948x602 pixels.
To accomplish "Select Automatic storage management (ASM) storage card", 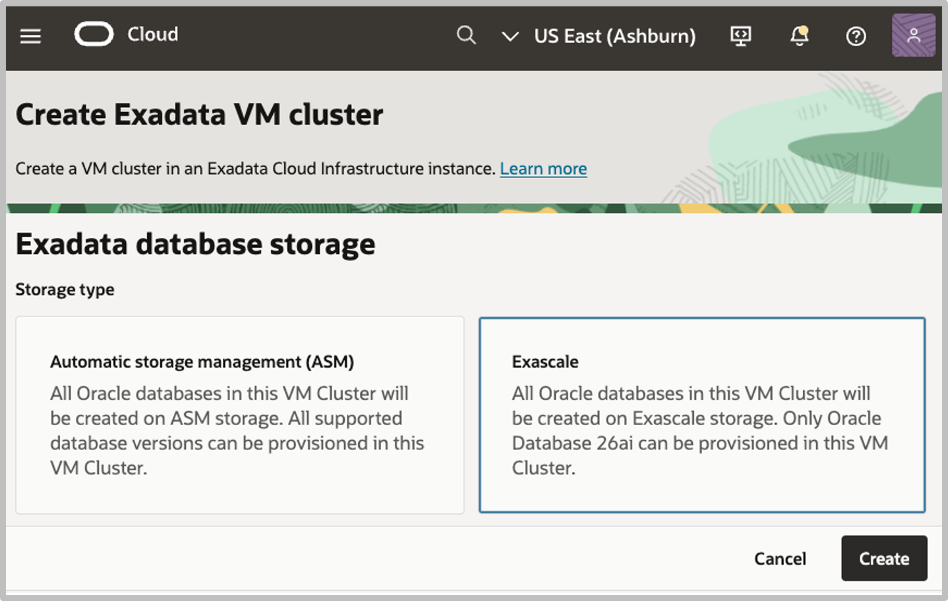I will coord(240,415).
